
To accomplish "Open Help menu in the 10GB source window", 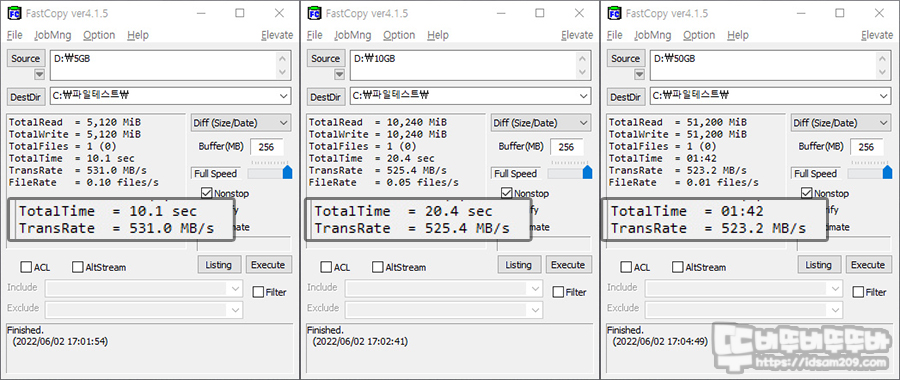I will pyautogui.click(x=438, y=35).
